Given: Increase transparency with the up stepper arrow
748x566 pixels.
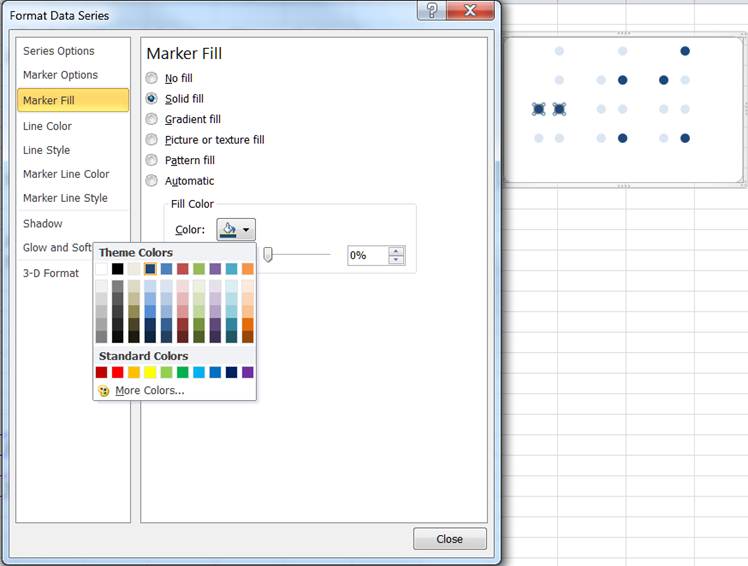Looking at the screenshot, I should pos(397,250).
